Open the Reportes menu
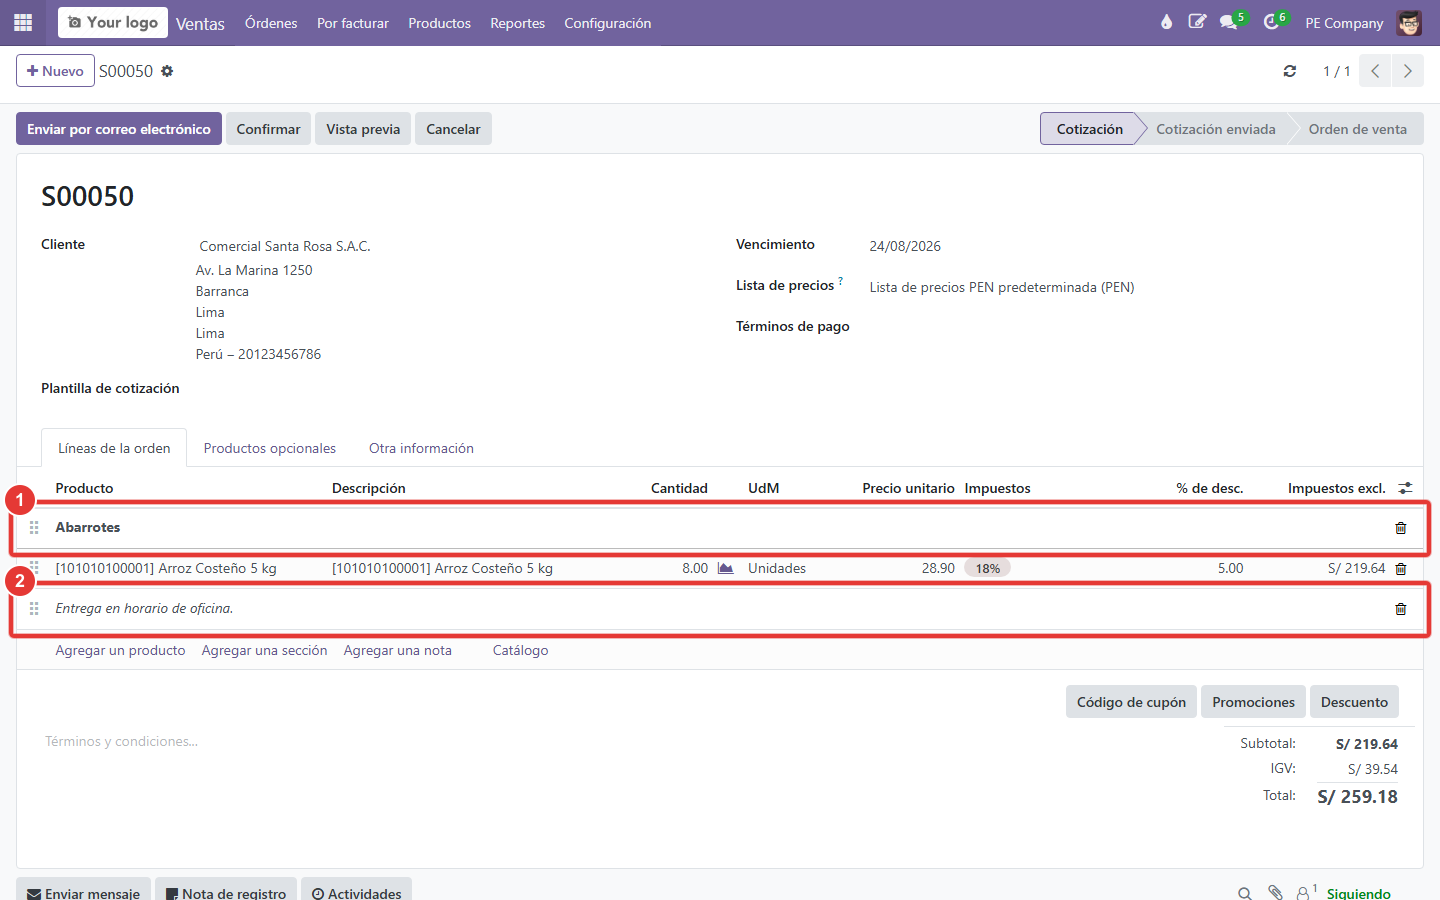The width and height of the screenshot is (1440, 900). coord(517,23)
